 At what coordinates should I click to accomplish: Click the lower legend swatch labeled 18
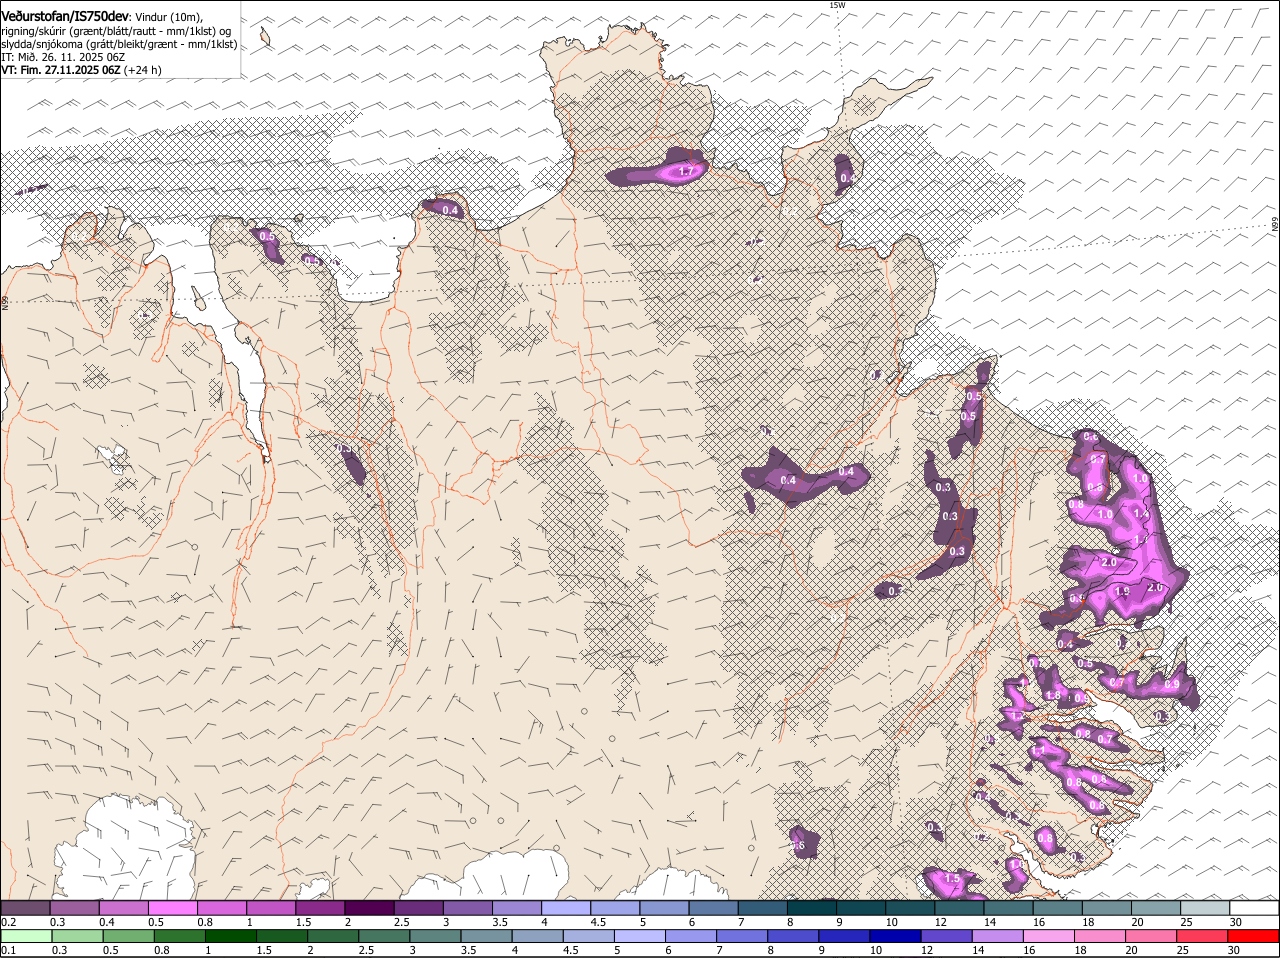pyautogui.click(x=1099, y=936)
